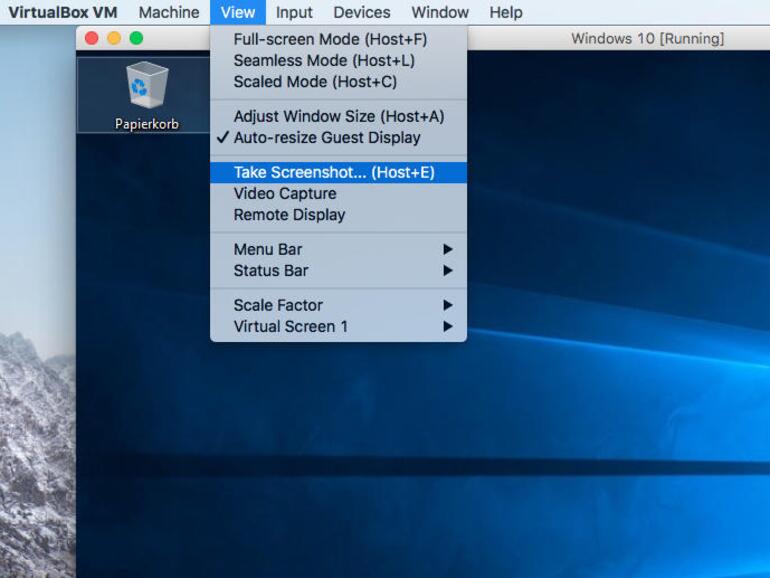Open the Input menu
Screen dimensions: 770x578
pos(294,12)
